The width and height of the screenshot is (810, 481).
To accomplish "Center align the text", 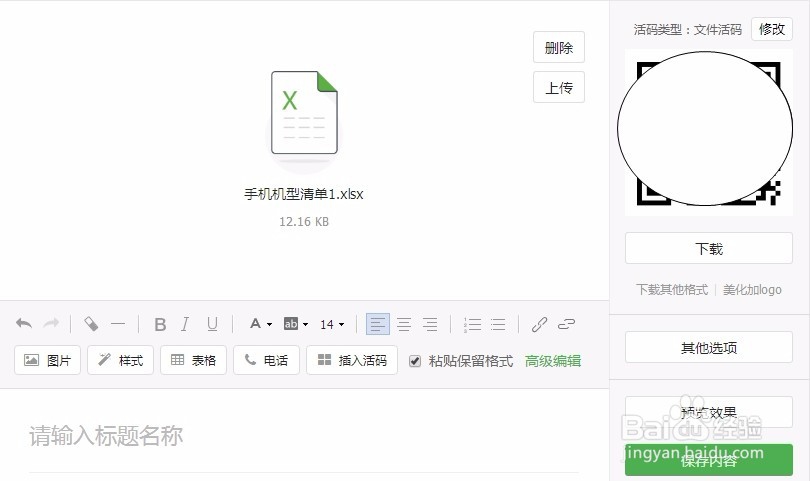I will [x=404, y=324].
